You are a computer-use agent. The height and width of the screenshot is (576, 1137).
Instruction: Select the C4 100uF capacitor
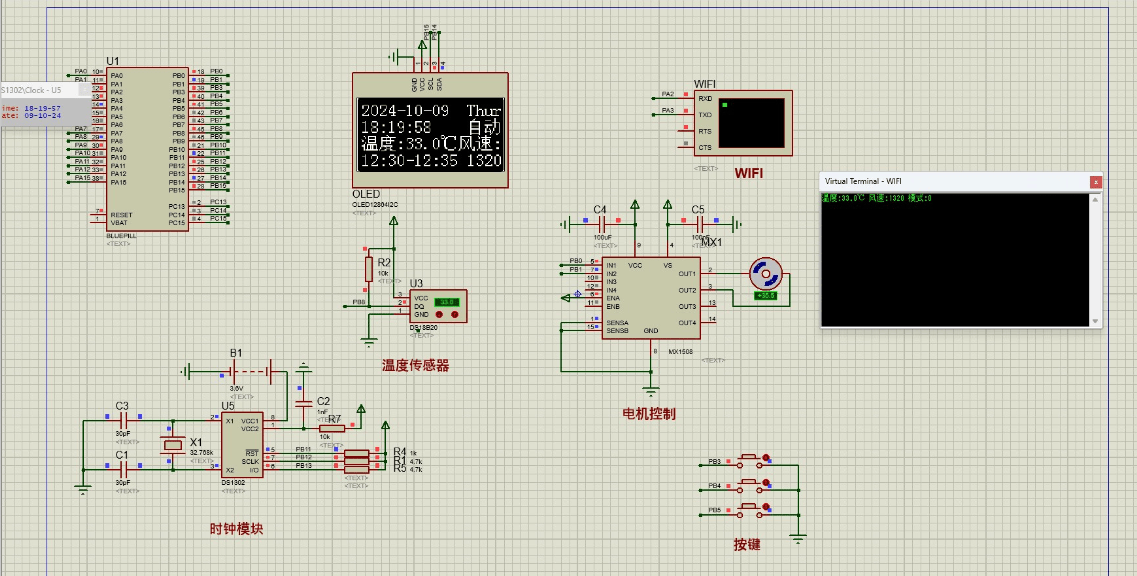(x=602, y=224)
